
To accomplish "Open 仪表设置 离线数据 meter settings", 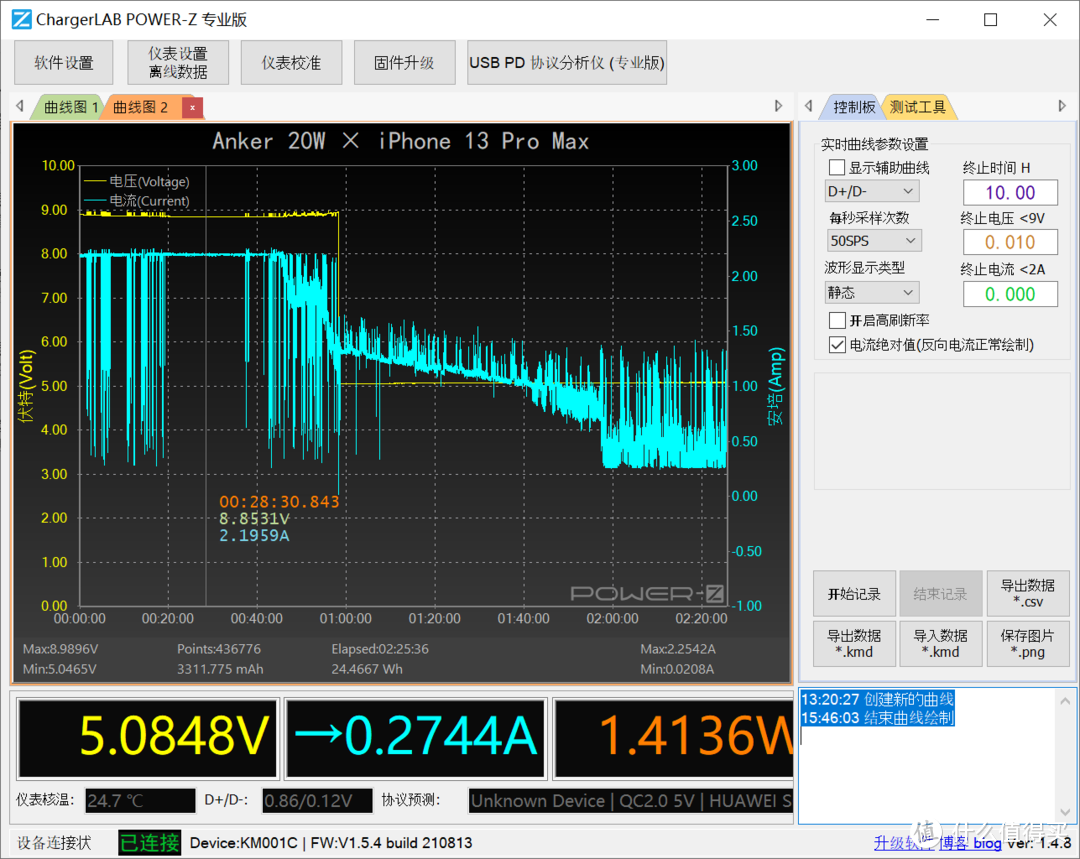I will click(x=178, y=63).
